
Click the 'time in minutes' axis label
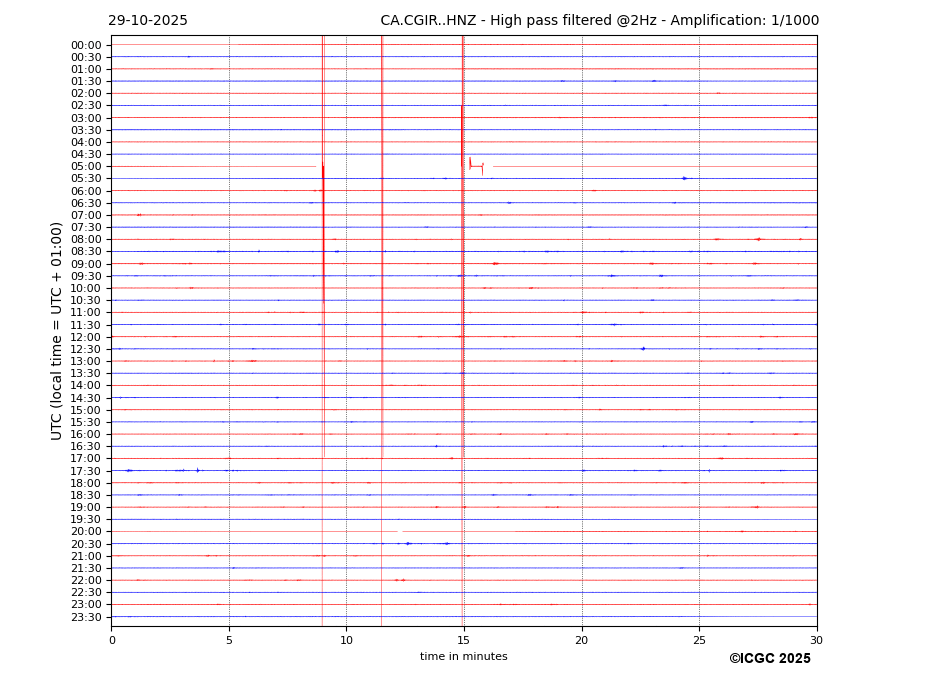(463, 657)
